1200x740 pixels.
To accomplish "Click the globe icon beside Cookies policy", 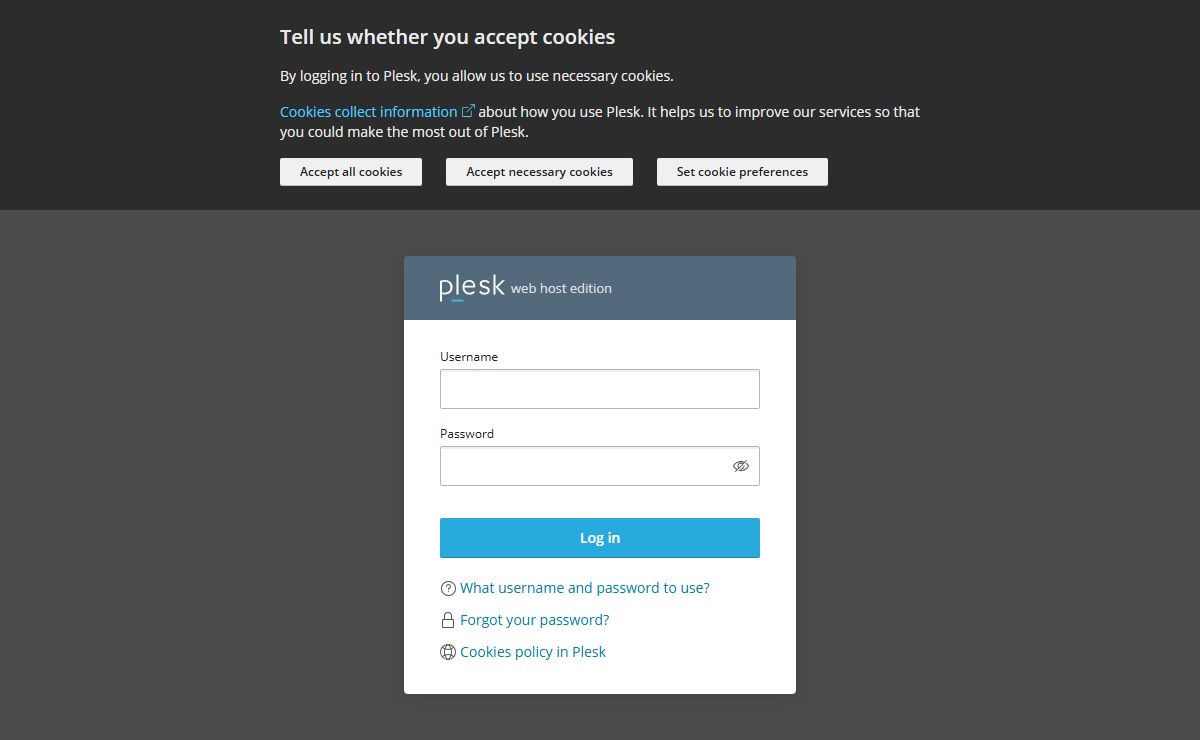I will tap(448, 652).
